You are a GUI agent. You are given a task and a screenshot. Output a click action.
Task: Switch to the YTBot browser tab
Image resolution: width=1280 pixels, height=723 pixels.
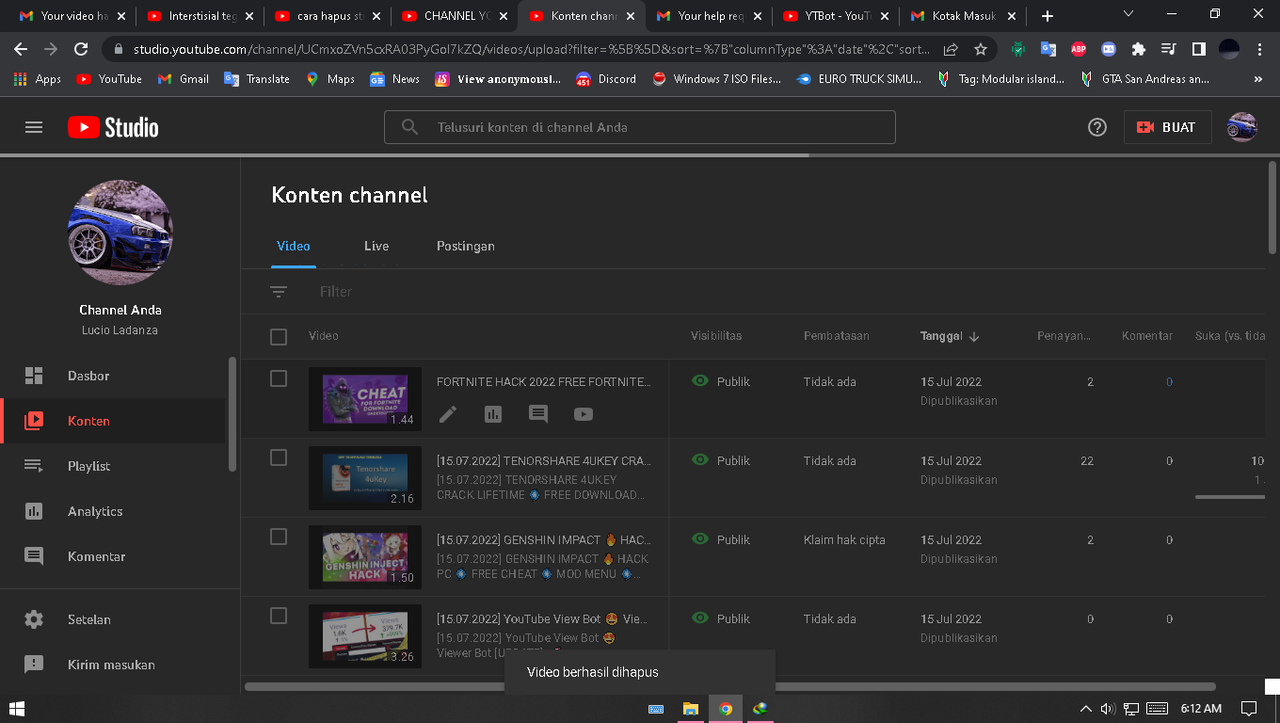pyautogui.click(x=834, y=16)
